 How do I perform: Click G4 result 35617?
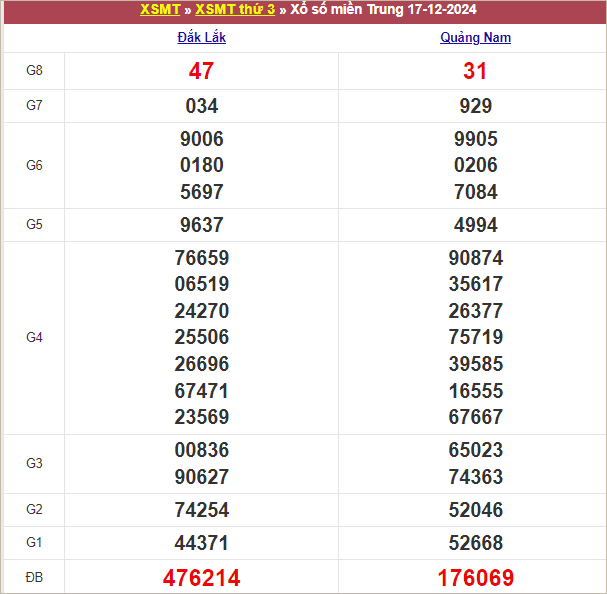click(x=475, y=284)
